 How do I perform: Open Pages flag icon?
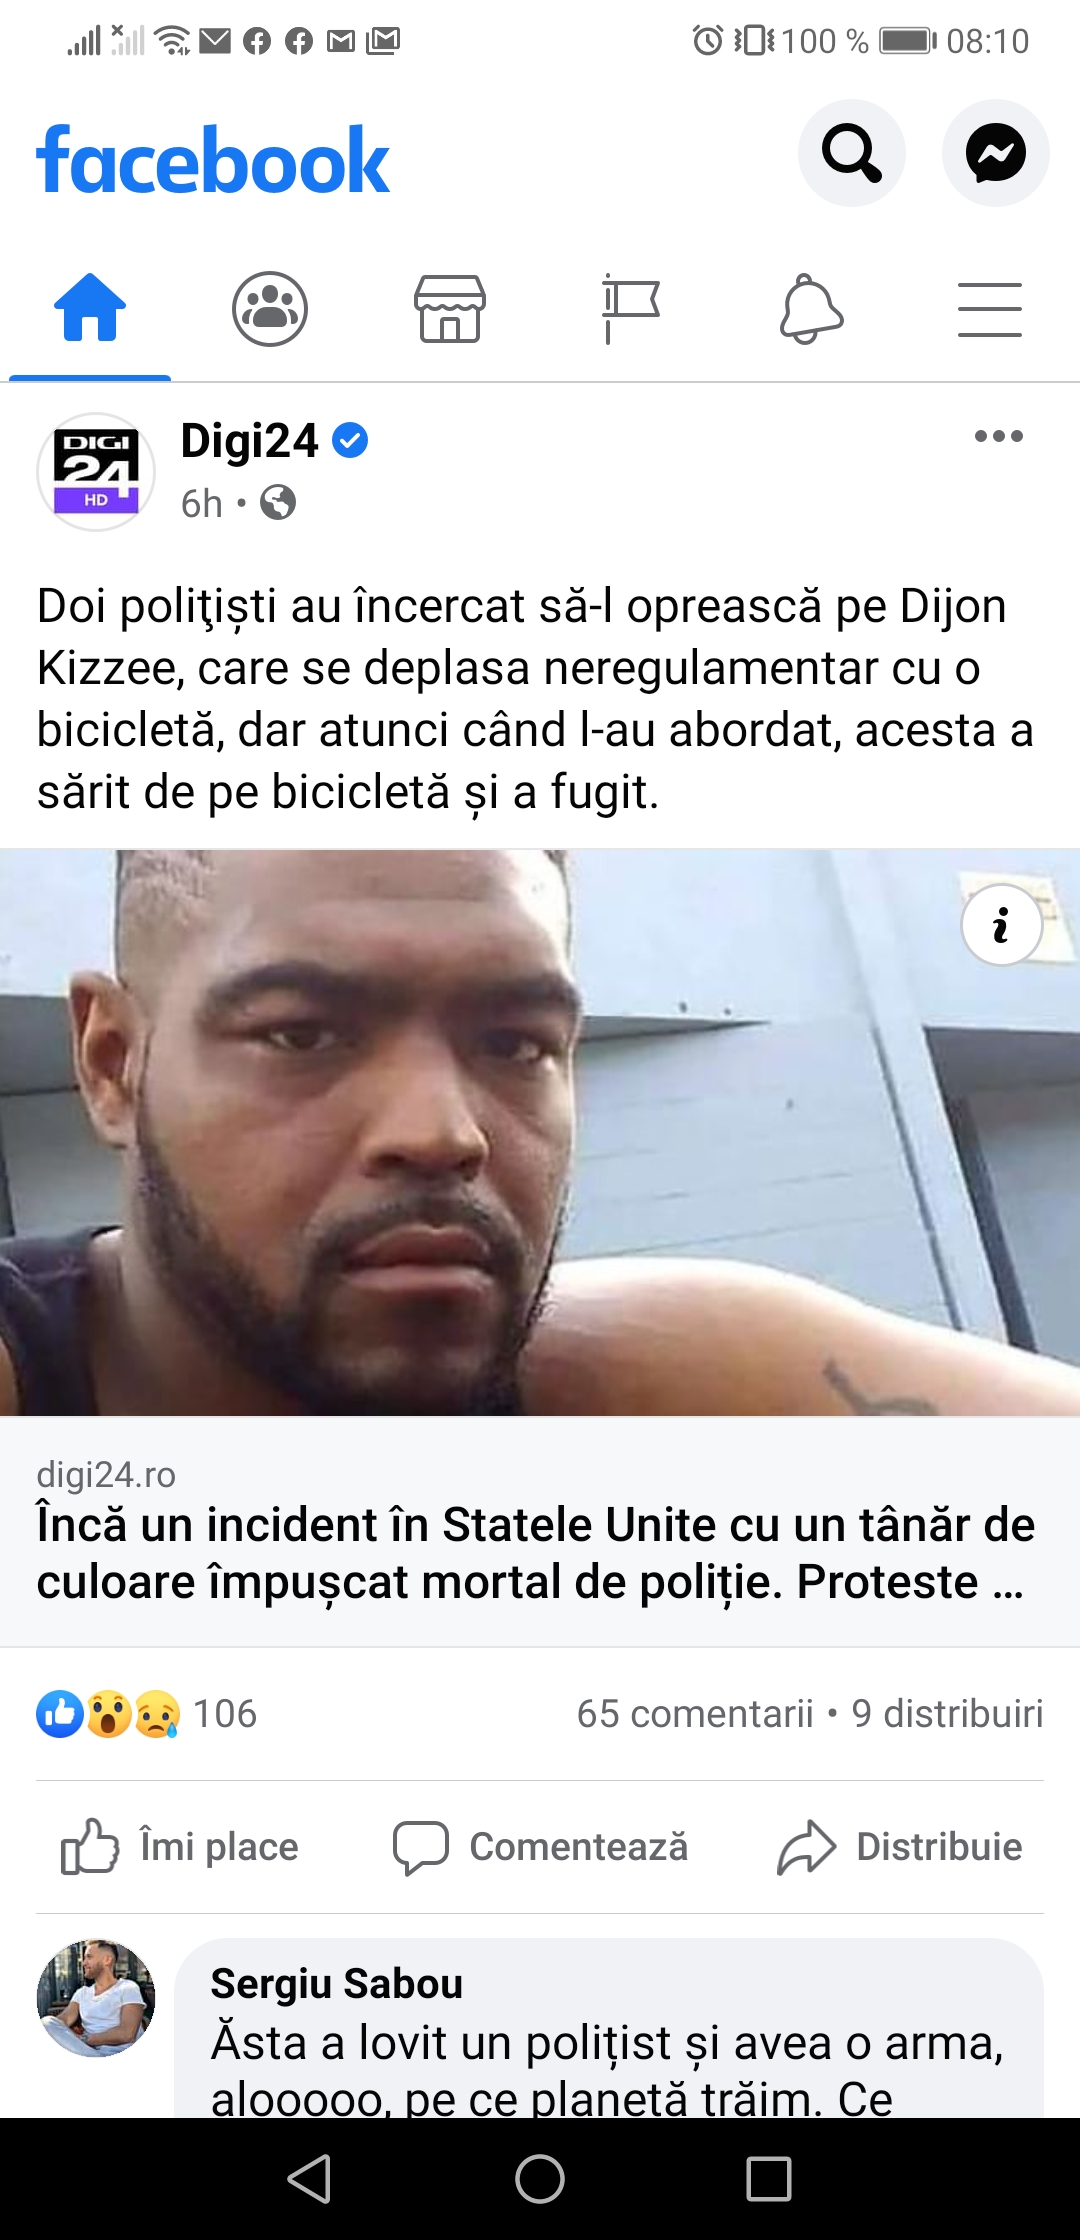(630, 308)
